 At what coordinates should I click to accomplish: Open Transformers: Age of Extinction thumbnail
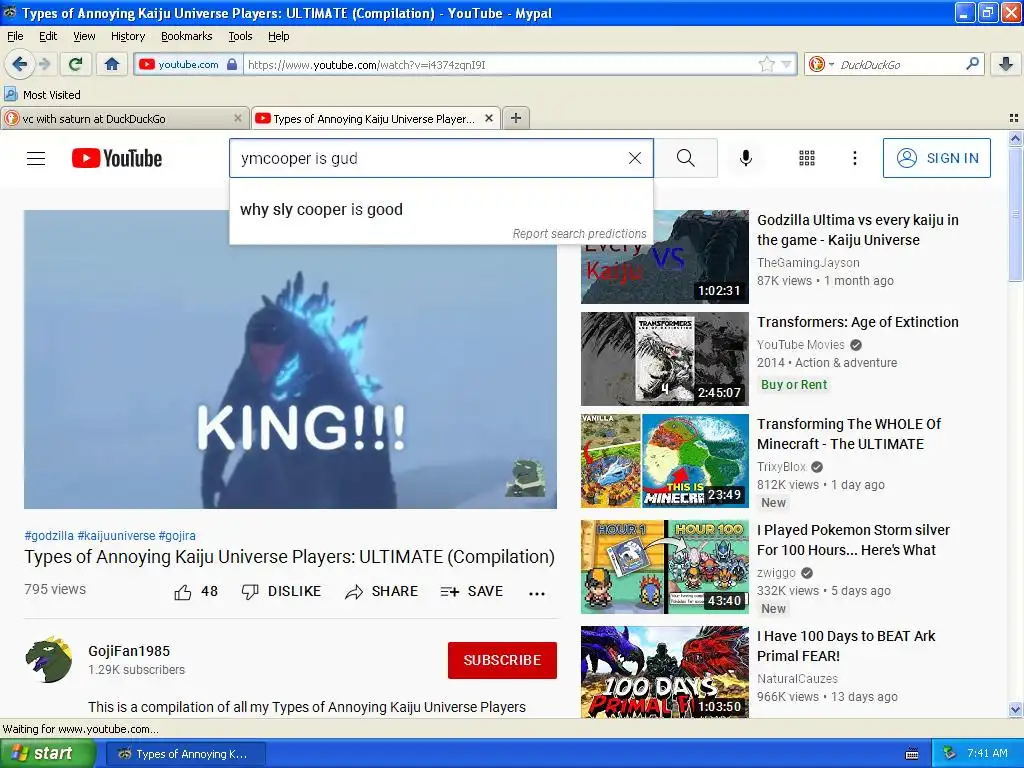pos(665,359)
